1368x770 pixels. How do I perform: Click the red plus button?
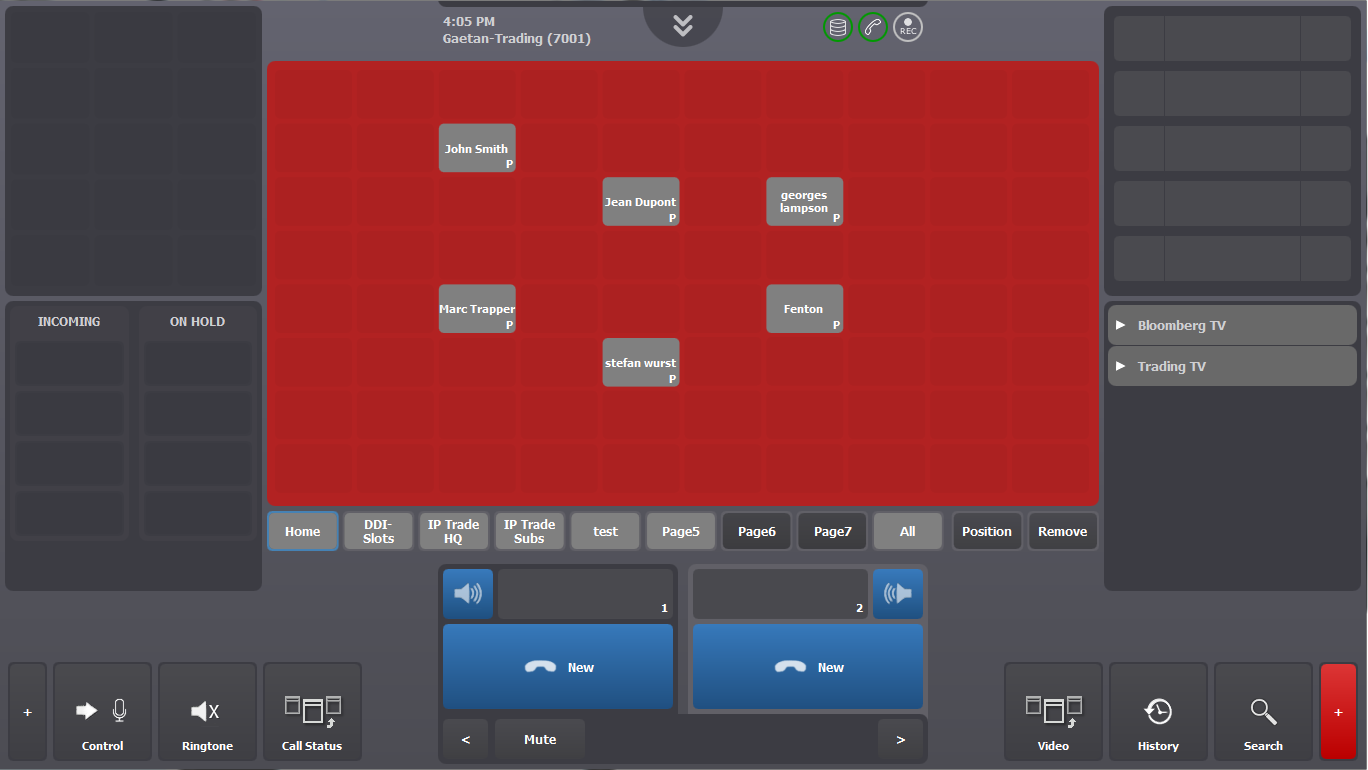pos(1338,712)
